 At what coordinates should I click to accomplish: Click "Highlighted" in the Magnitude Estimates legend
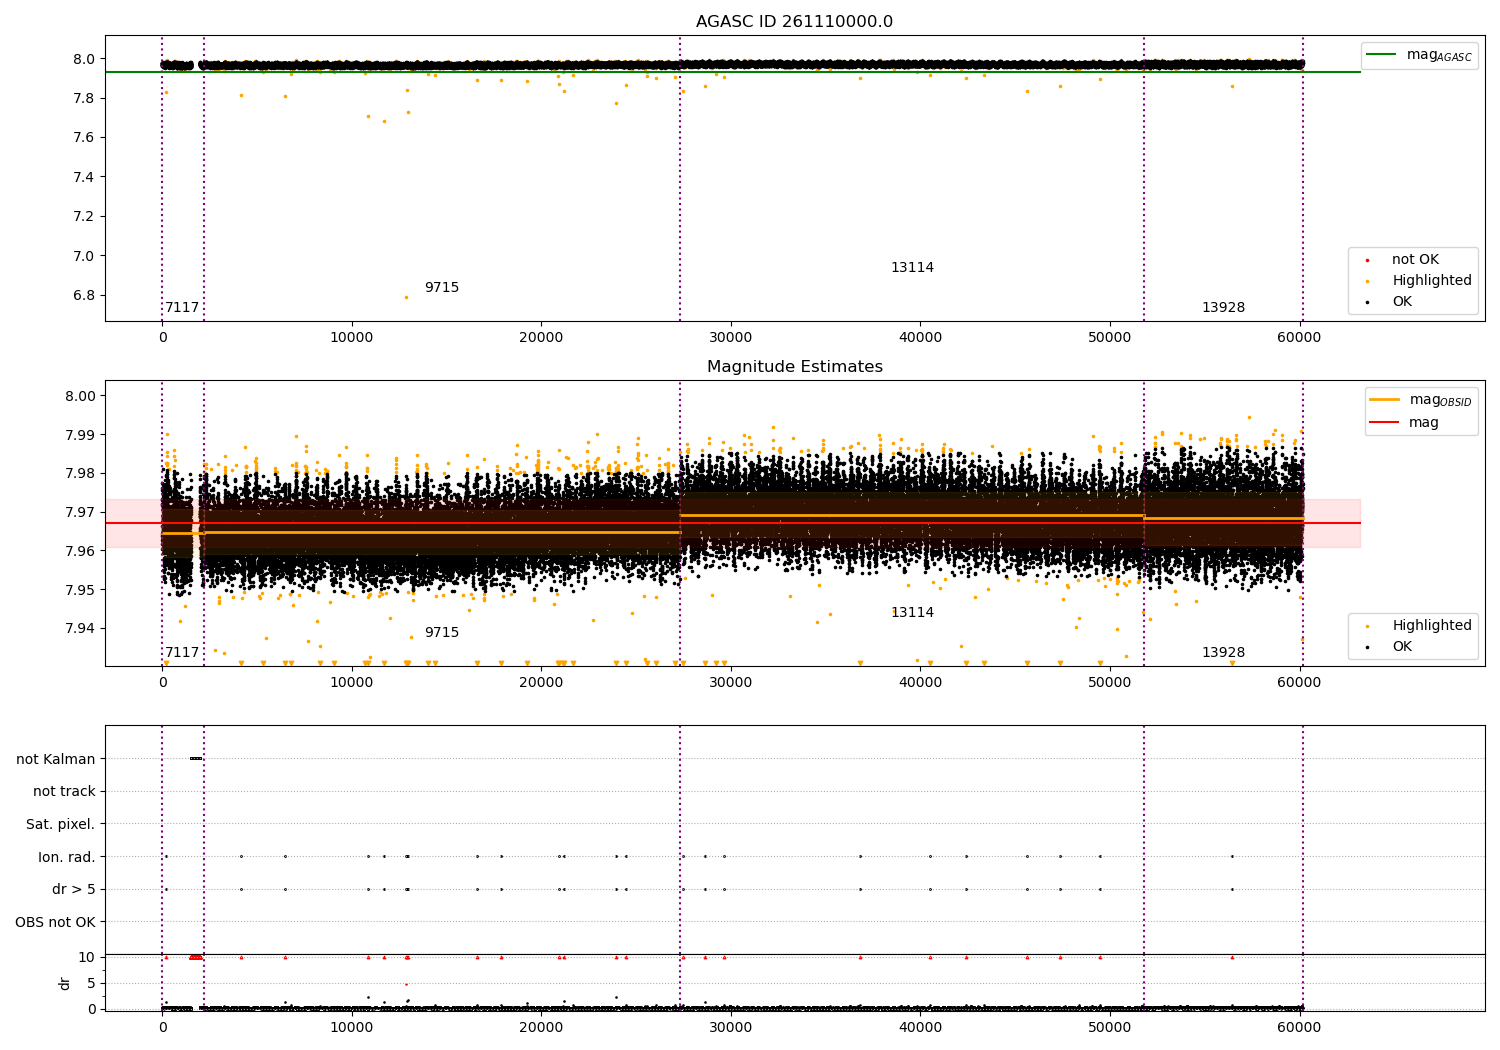tap(1432, 626)
